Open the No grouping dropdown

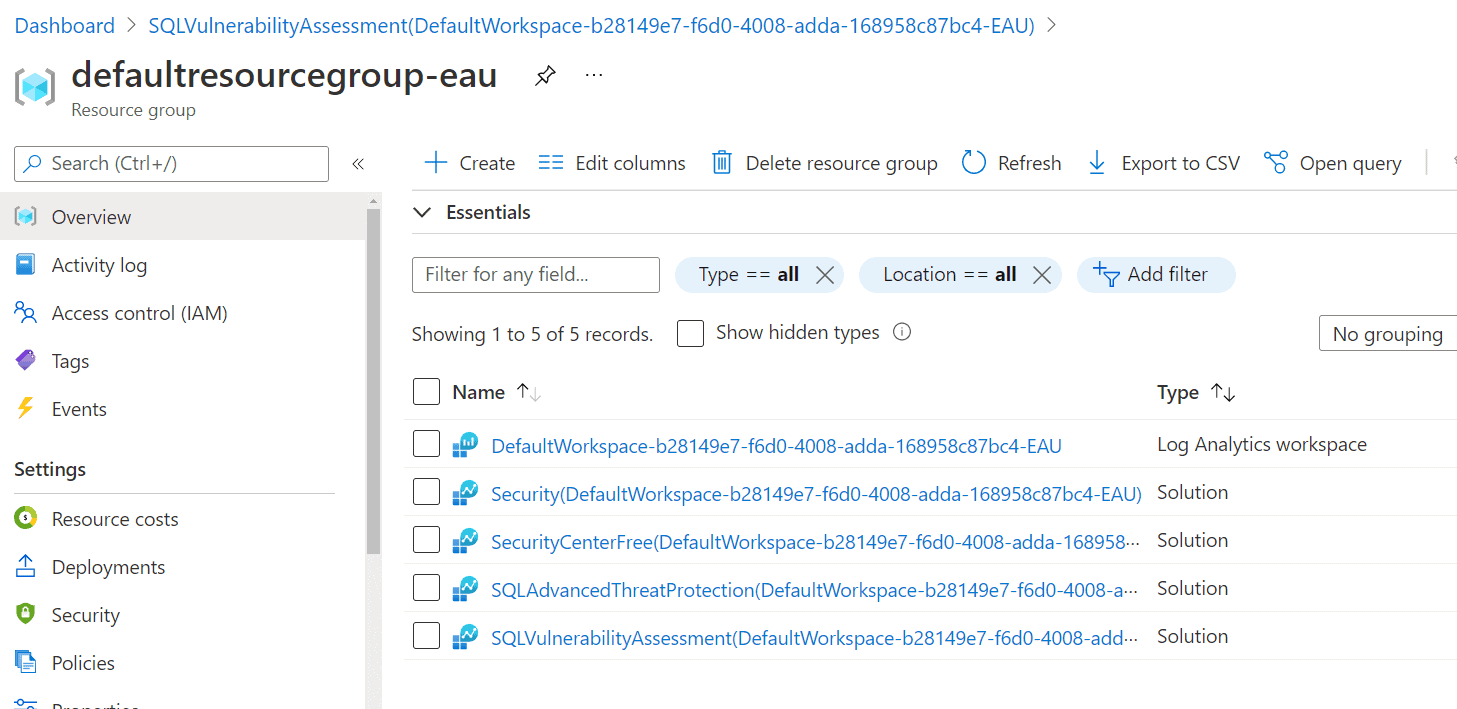1388,334
